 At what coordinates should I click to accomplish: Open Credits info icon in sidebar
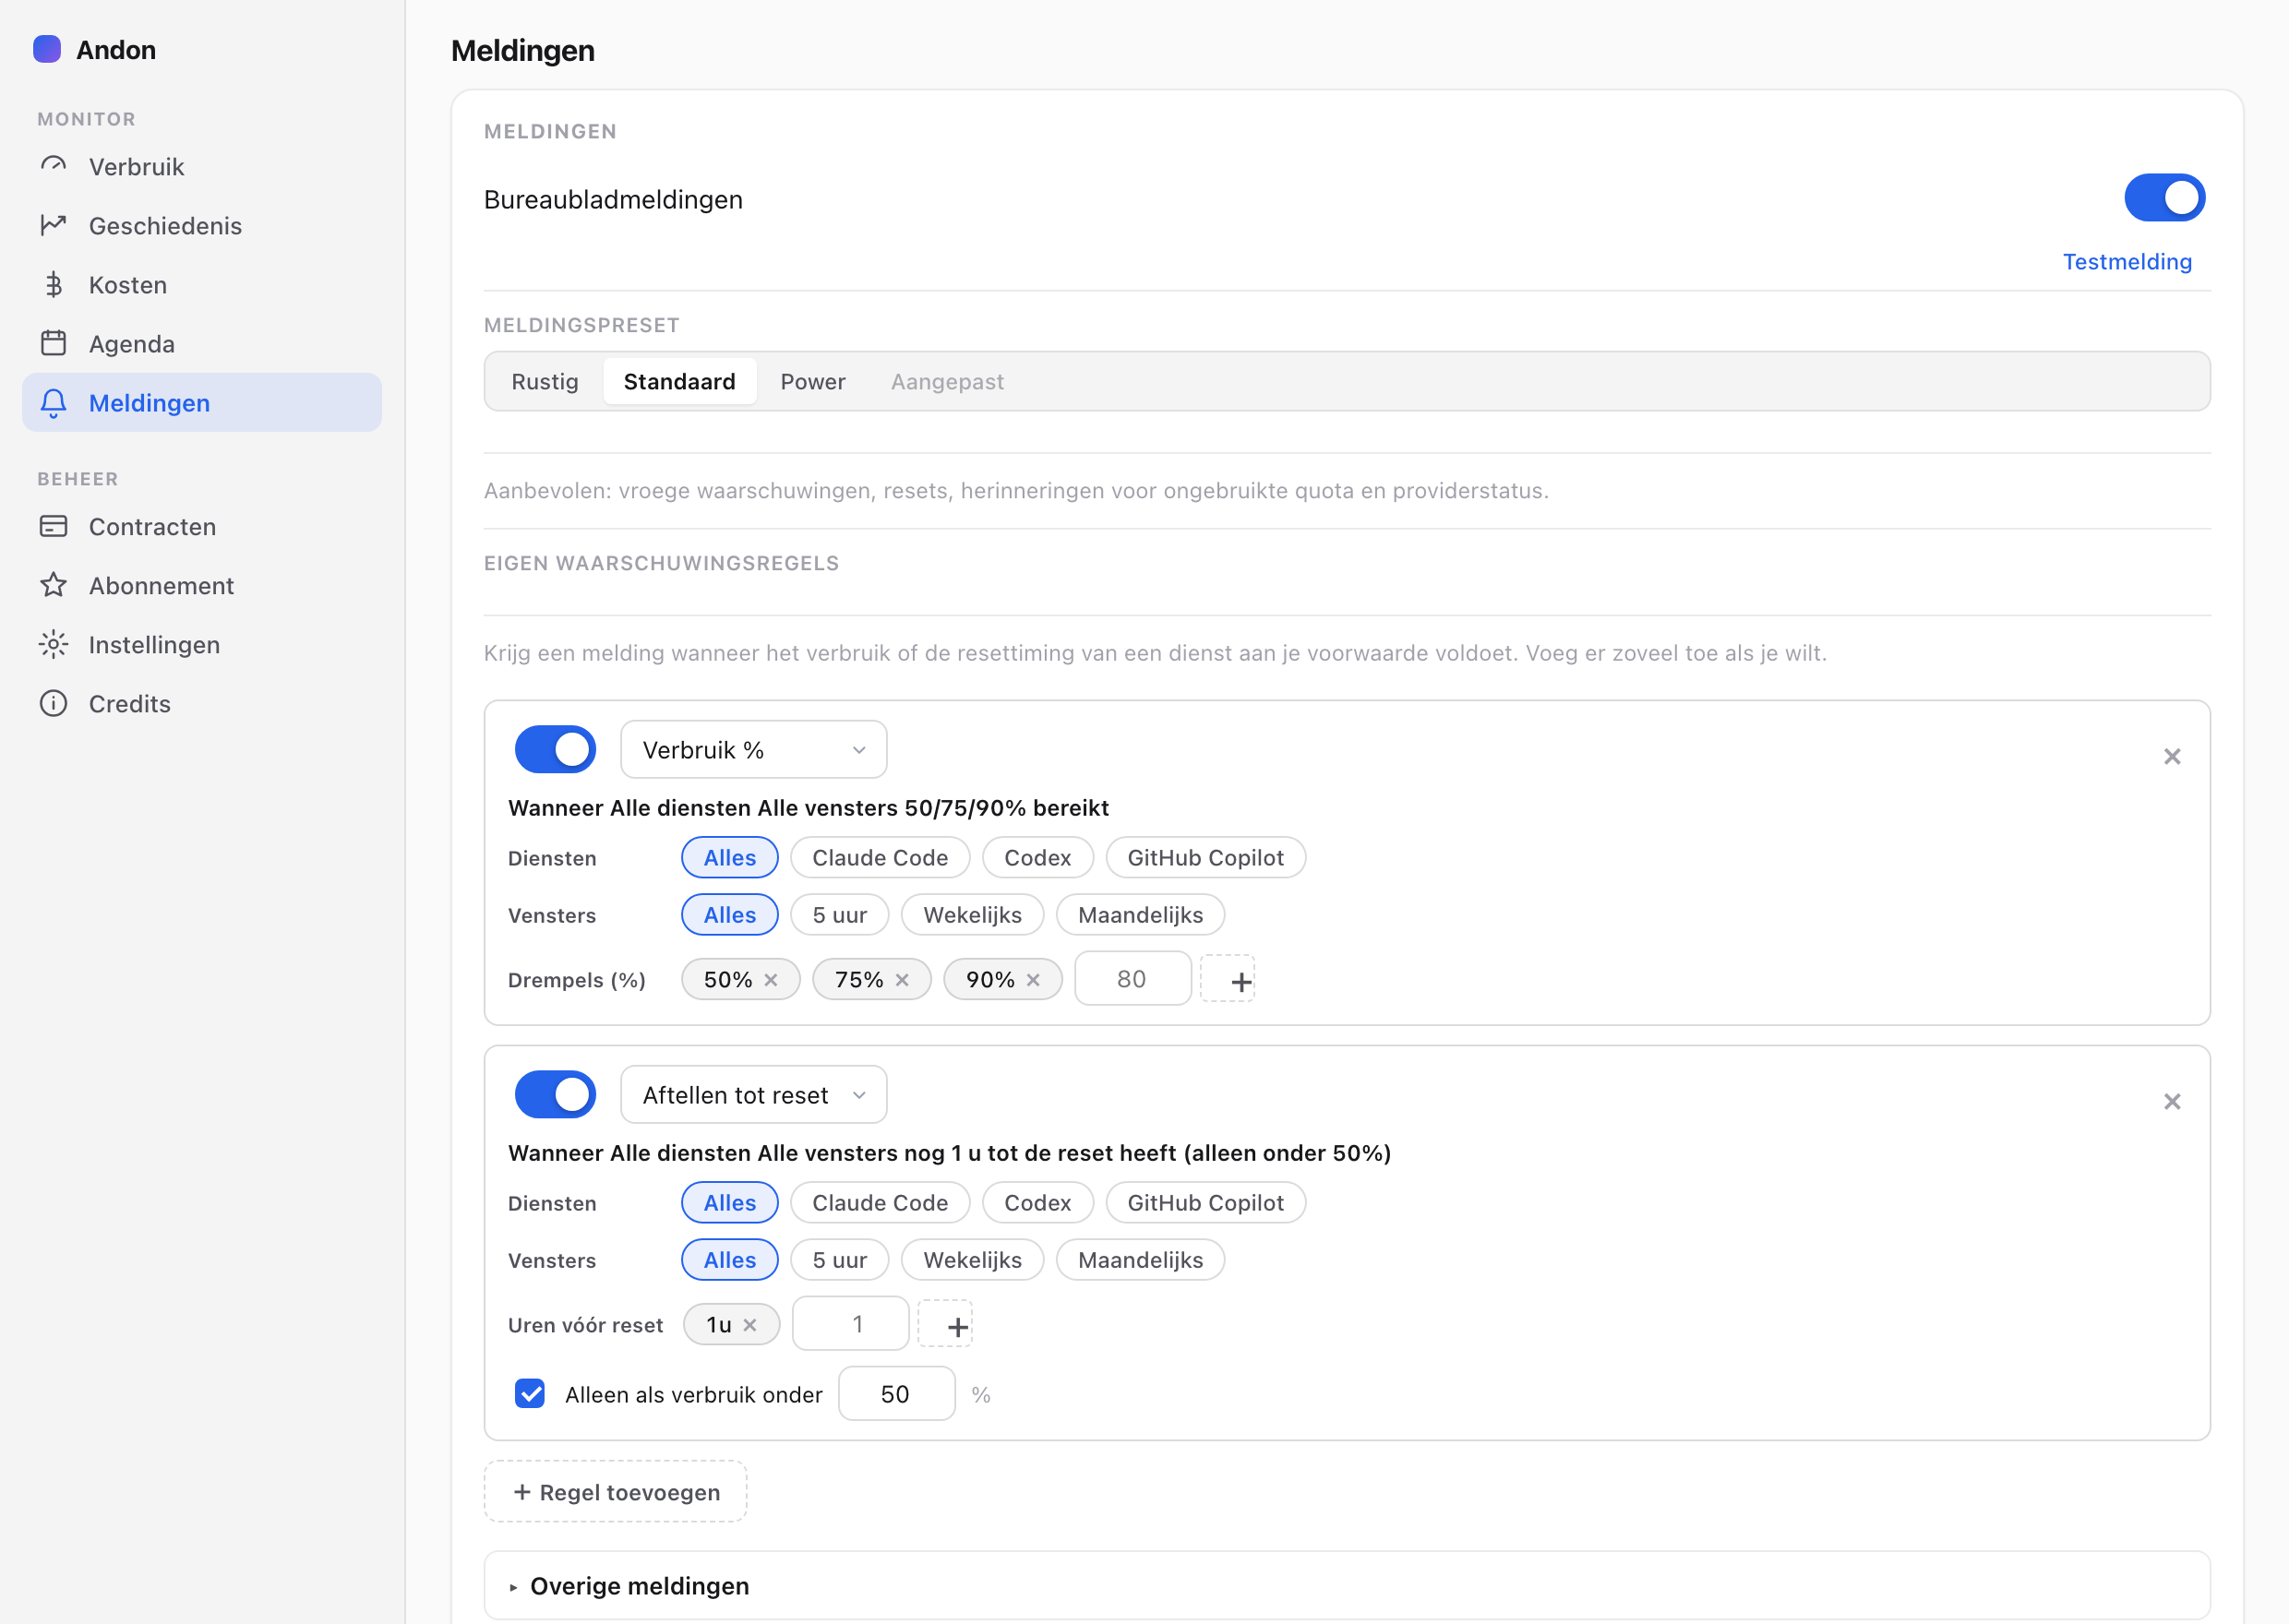54,703
